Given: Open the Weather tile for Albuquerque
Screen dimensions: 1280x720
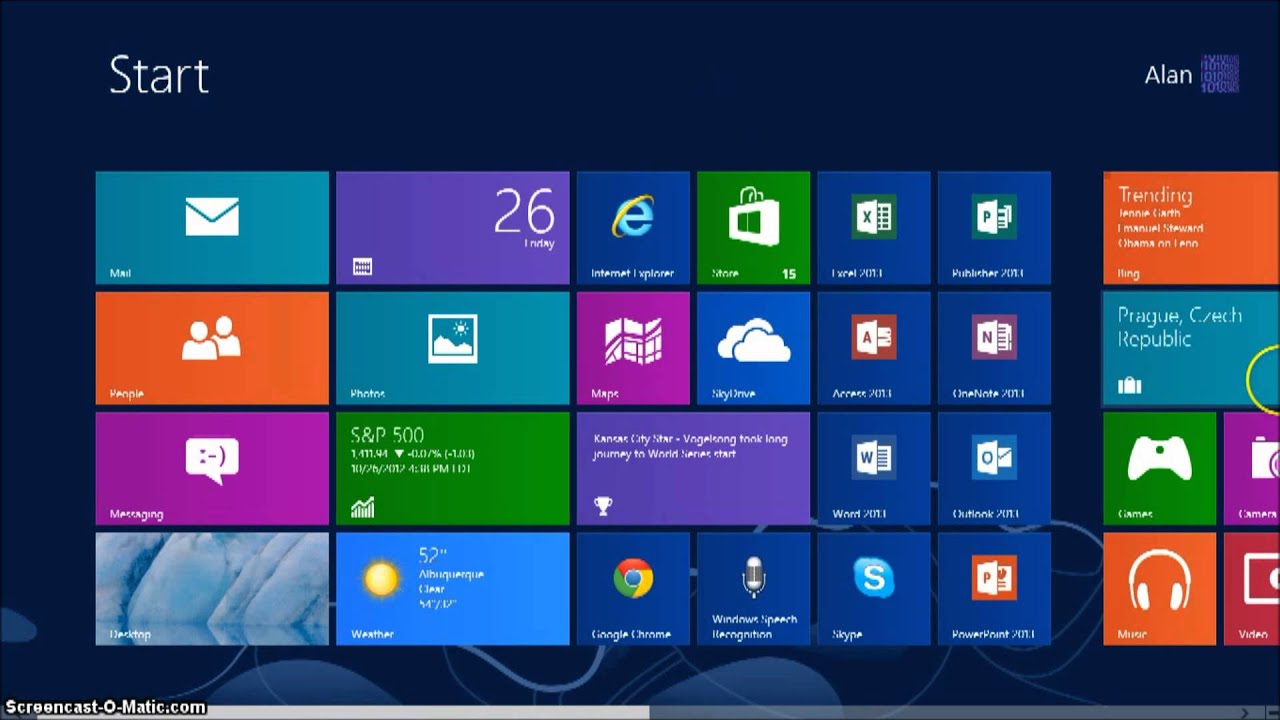Looking at the screenshot, I should tap(453, 589).
